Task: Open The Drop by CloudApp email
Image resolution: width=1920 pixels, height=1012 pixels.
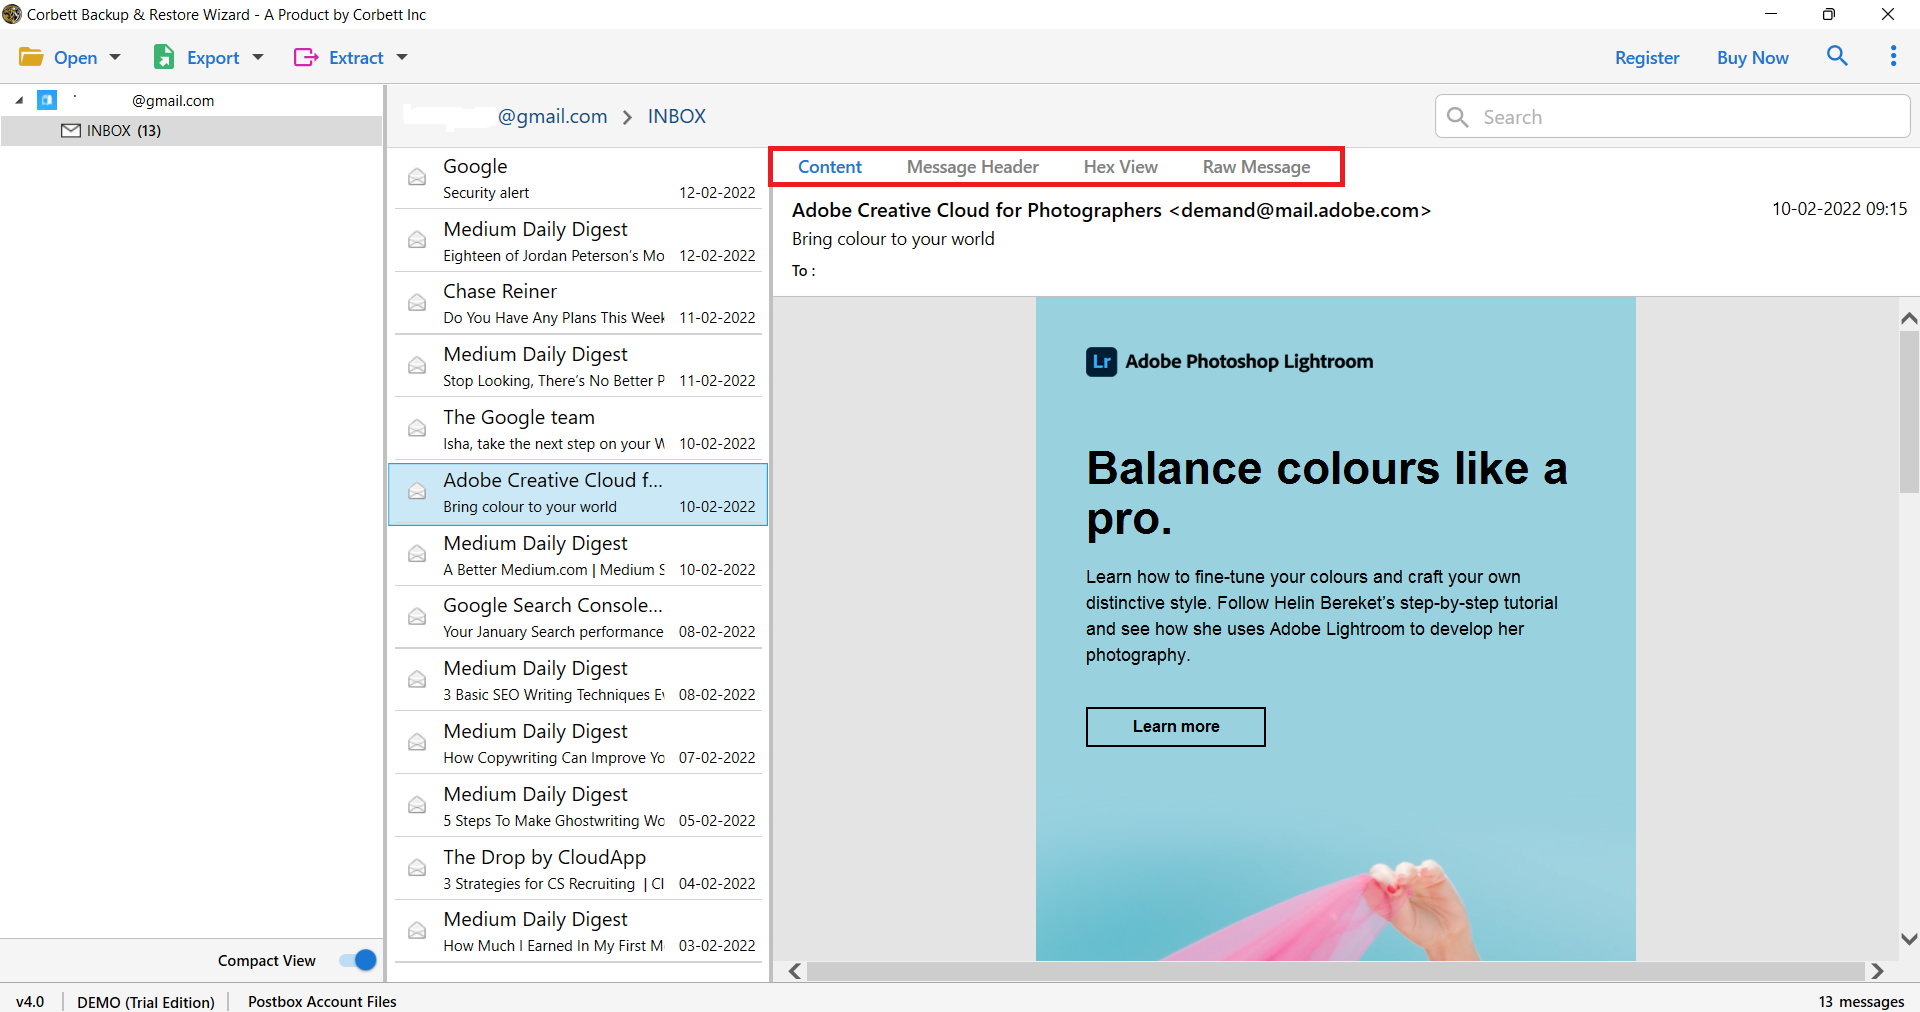Action: coord(578,869)
